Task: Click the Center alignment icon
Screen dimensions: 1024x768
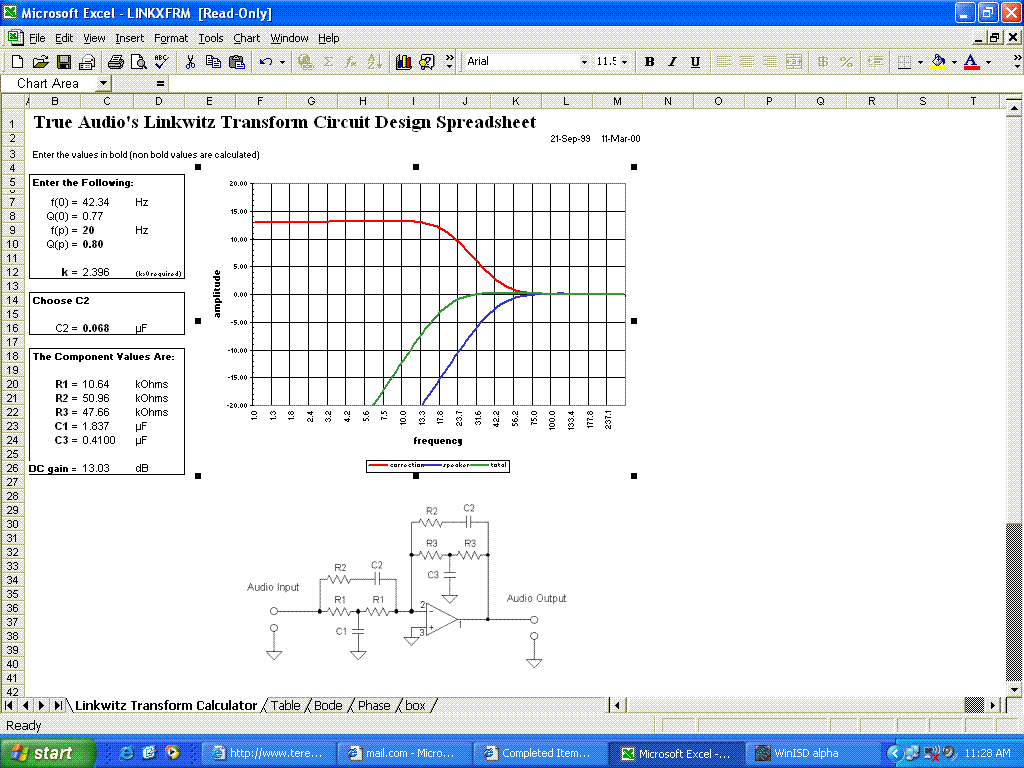Action: 746,61
